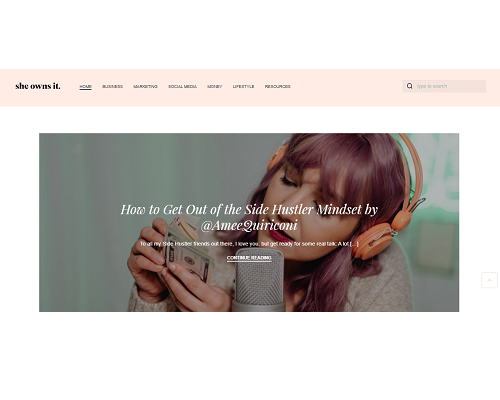Click the Continue Reading link
The image size is (500, 400).
pos(249,258)
